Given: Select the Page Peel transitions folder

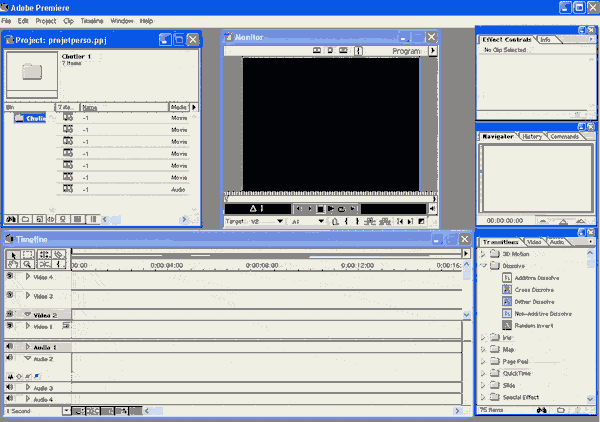Looking at the screenshot, I should [515, 362].
